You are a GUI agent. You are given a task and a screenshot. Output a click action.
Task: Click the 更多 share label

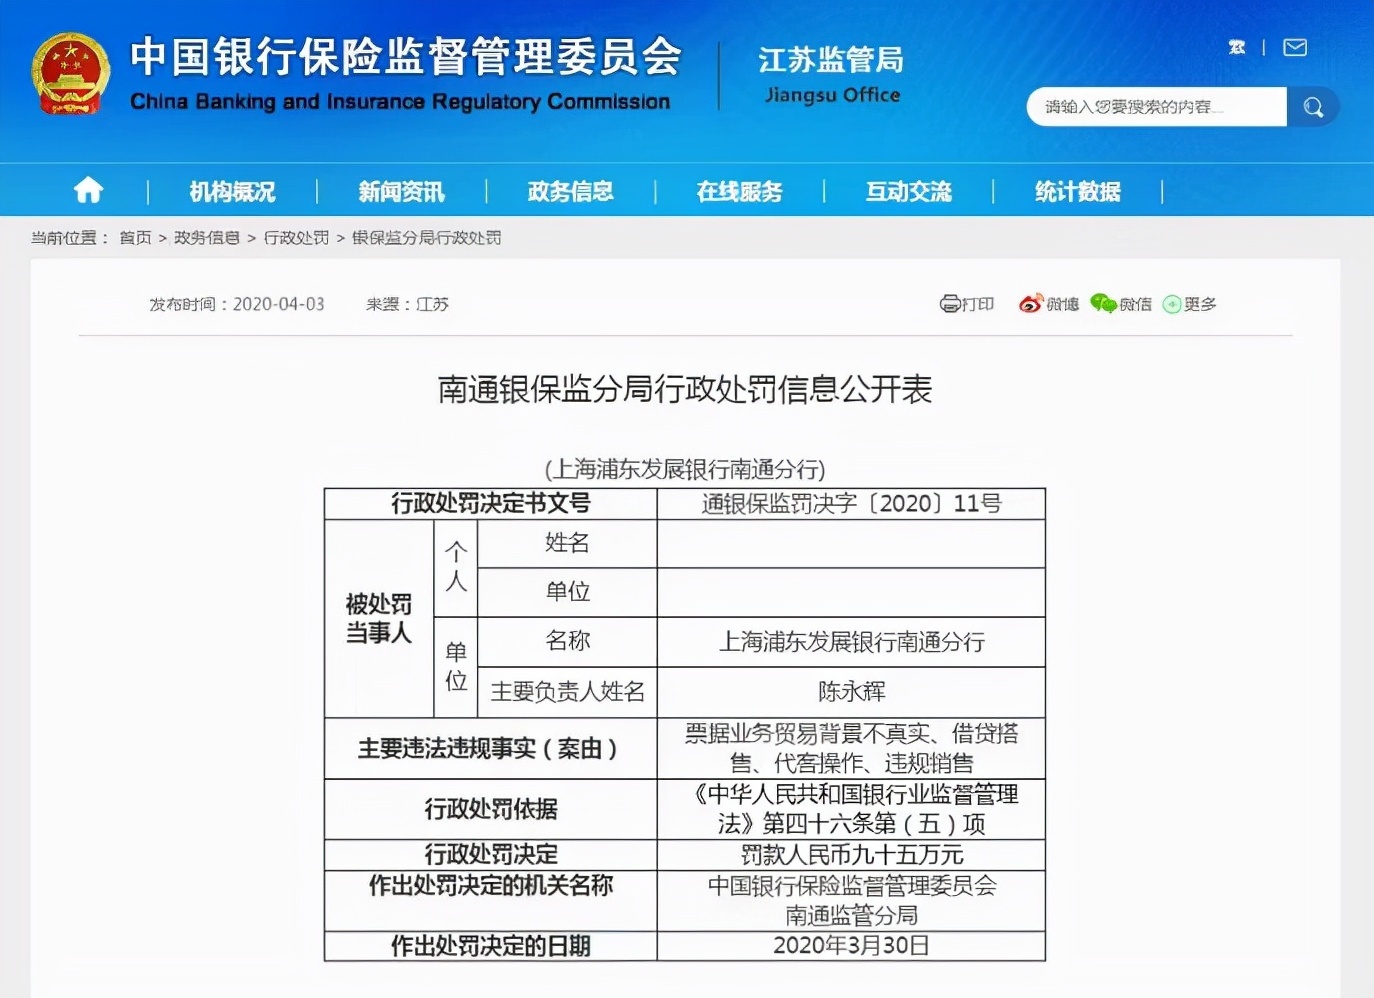[x=1200, y=304]
